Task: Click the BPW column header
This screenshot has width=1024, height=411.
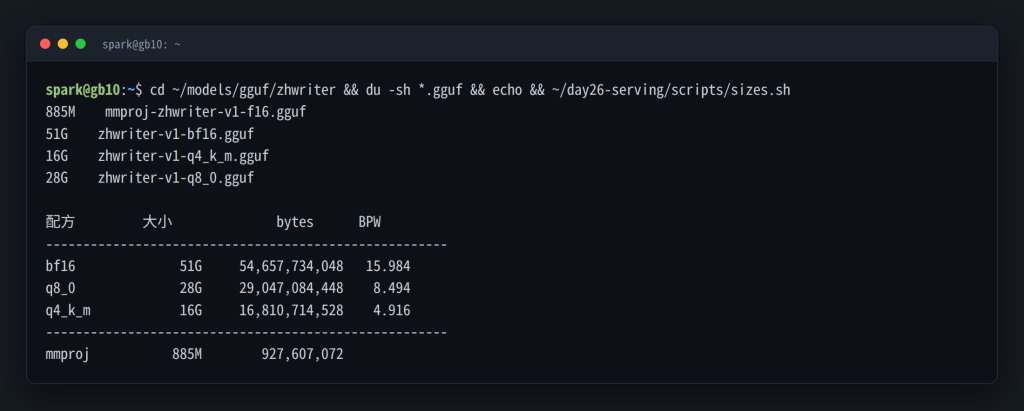Action: [x=370, y=222]
